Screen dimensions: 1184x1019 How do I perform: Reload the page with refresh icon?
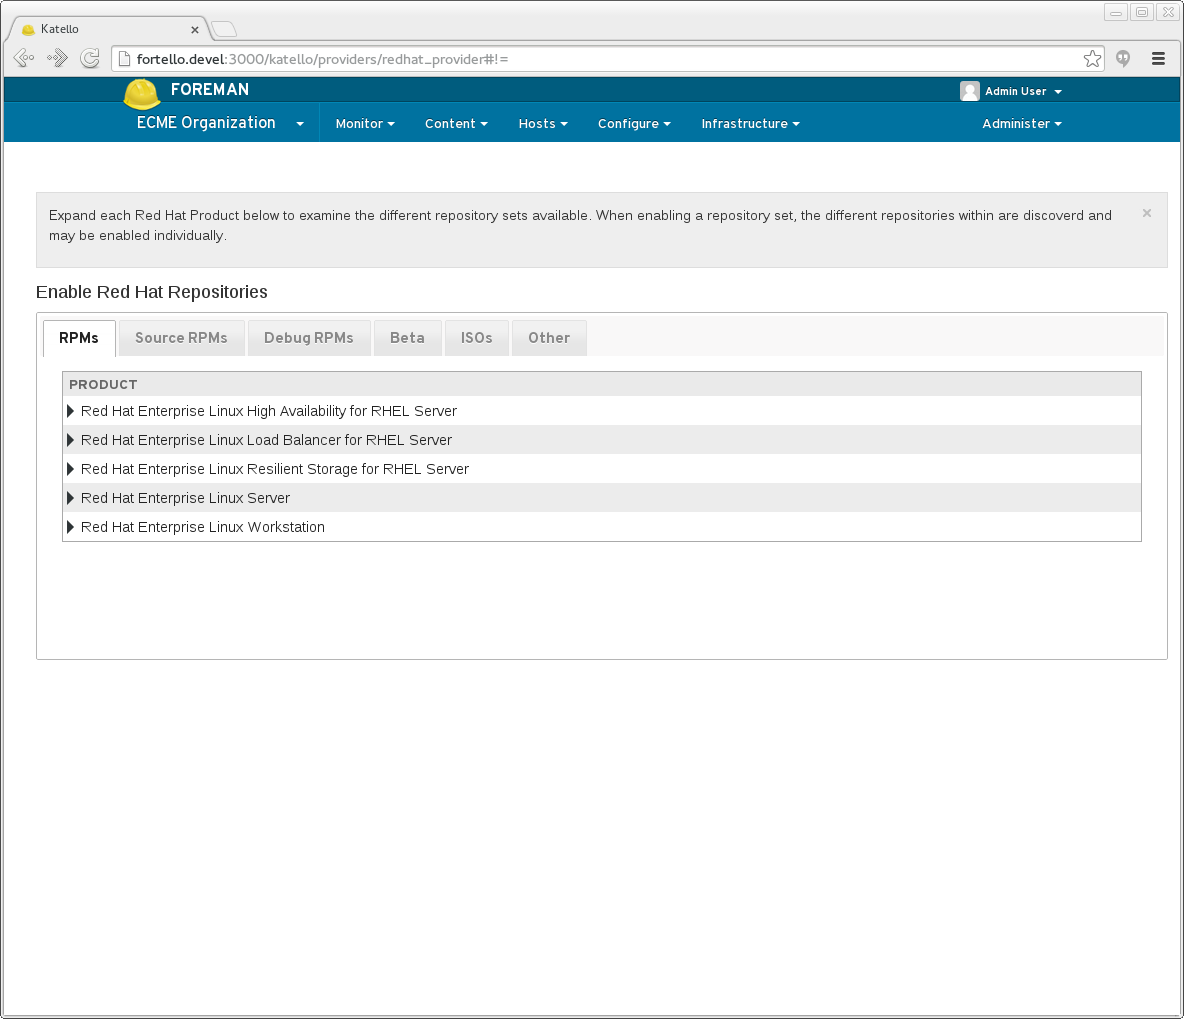90,58
